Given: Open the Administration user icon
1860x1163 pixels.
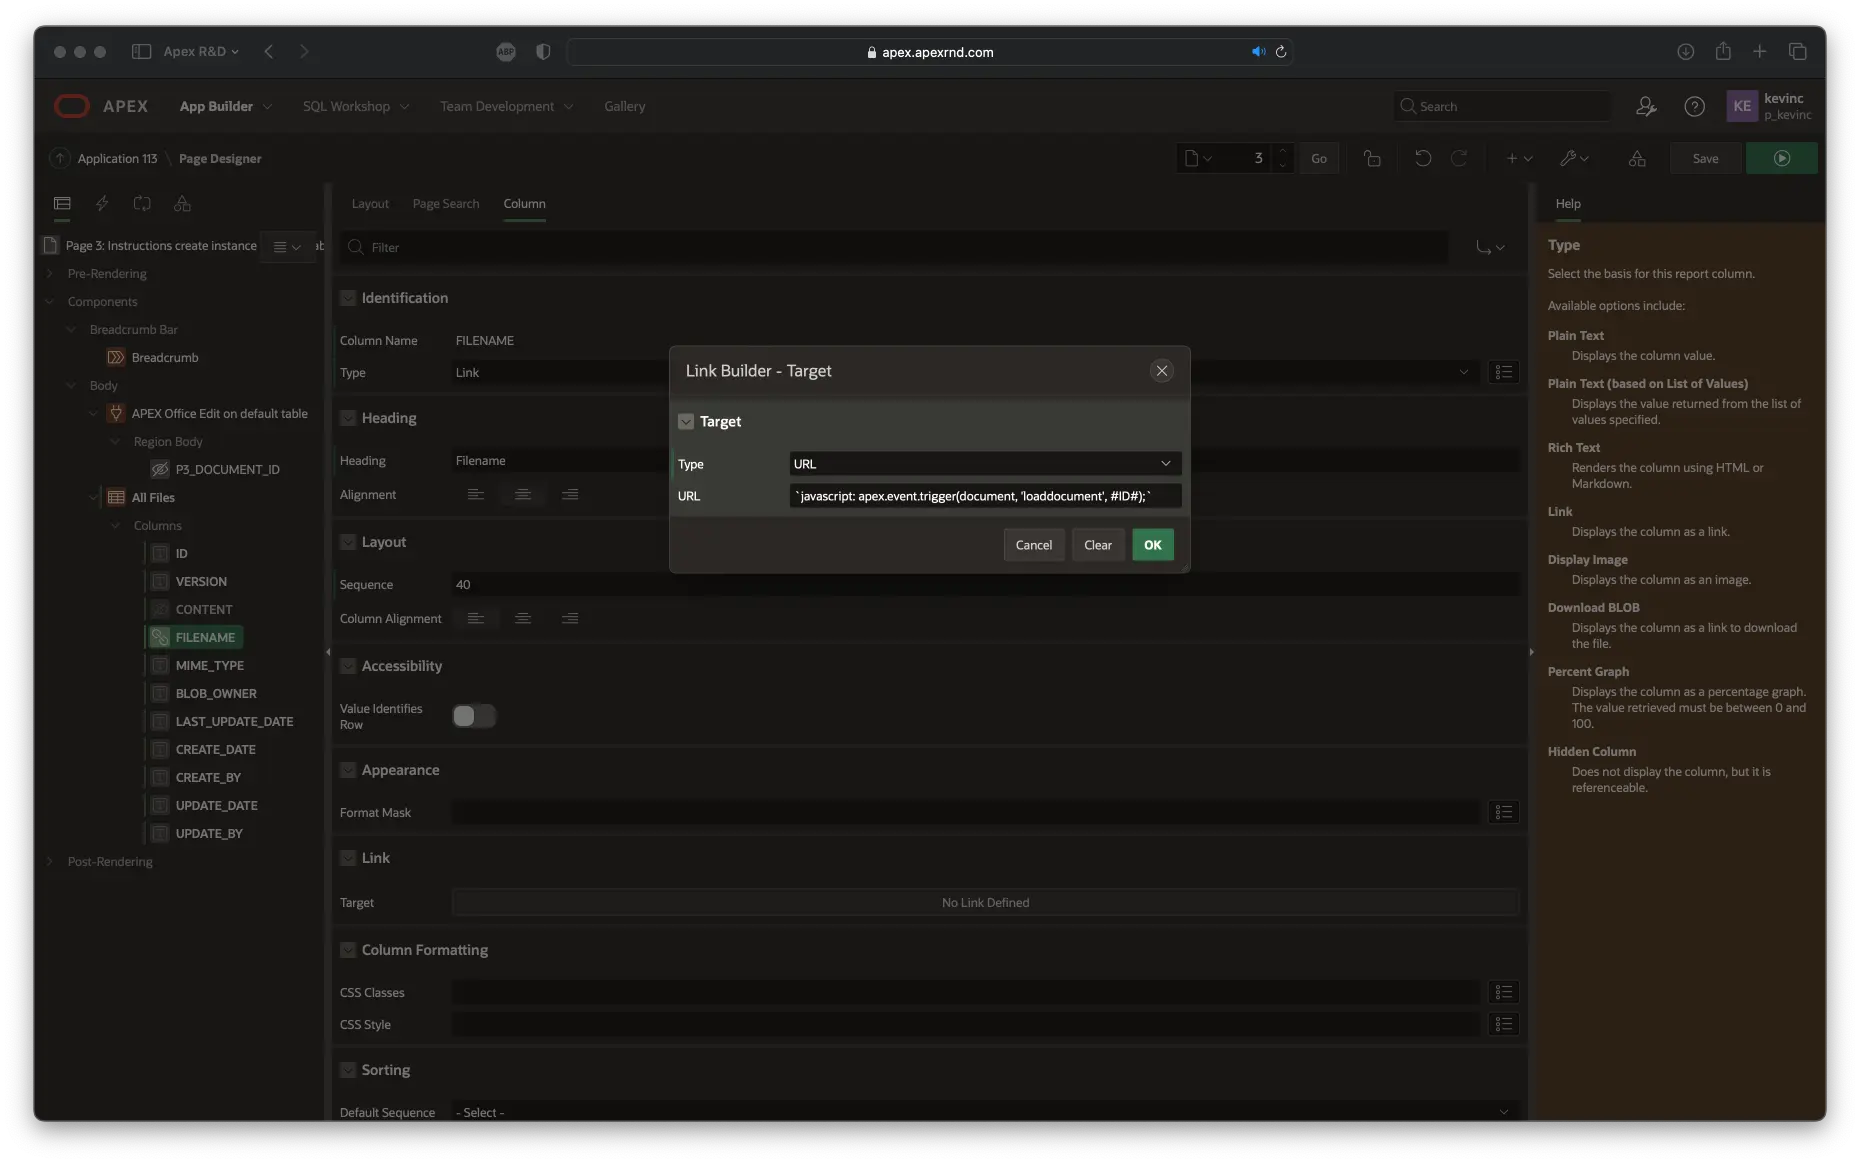Looking at the screenshot, I should coord(1646,106).
